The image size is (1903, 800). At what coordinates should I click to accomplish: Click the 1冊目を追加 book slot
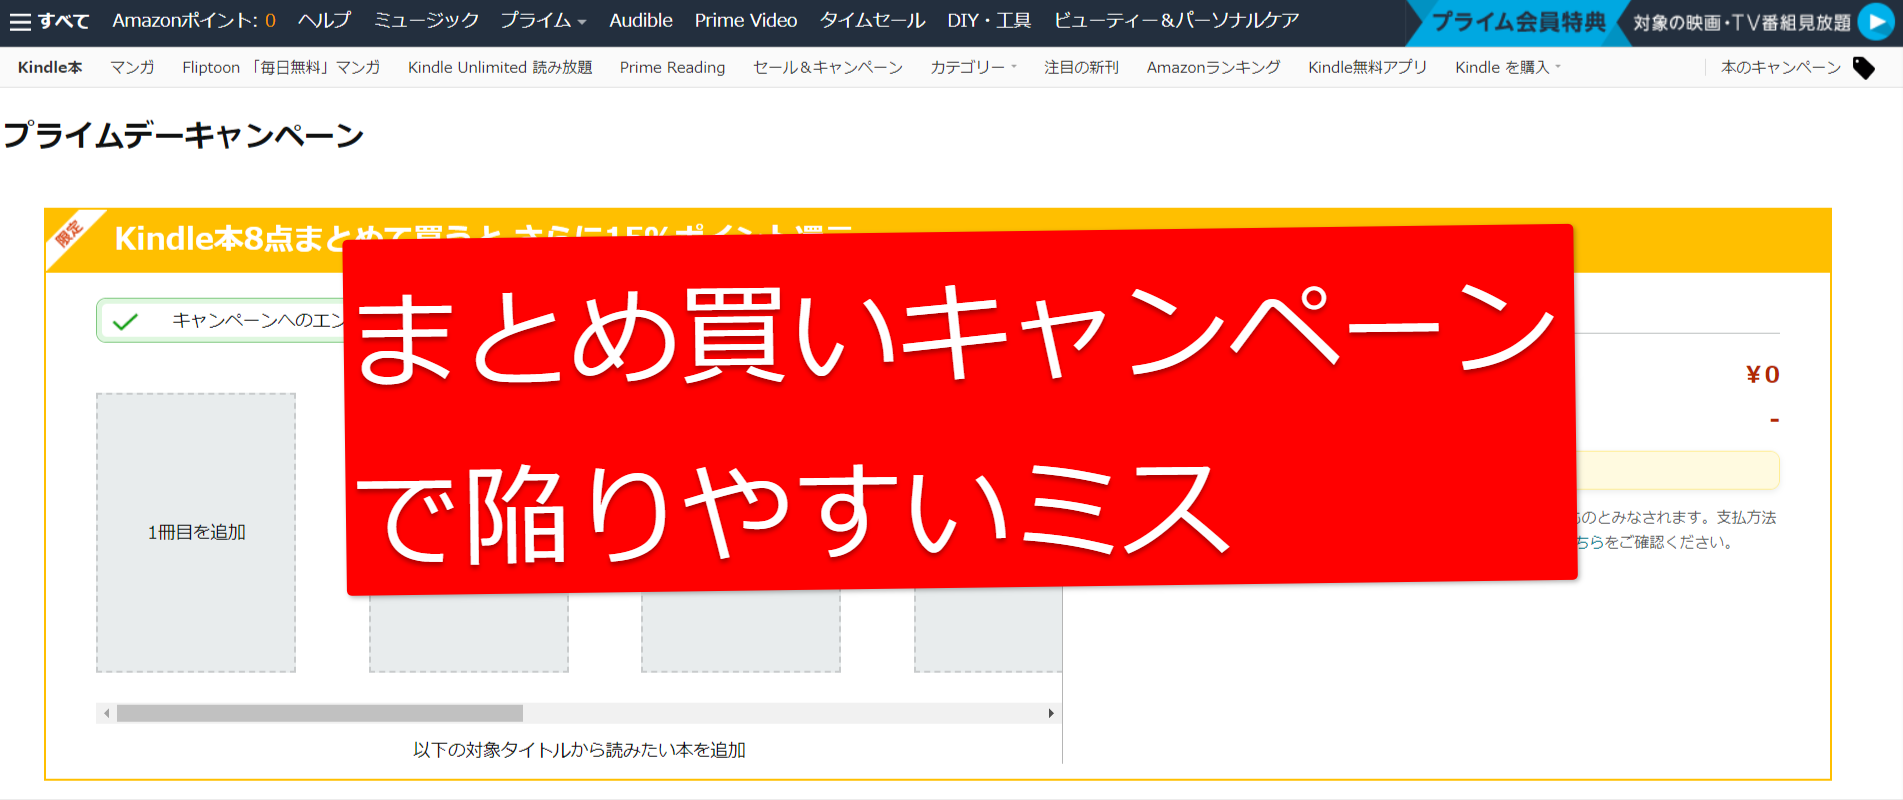196,532
